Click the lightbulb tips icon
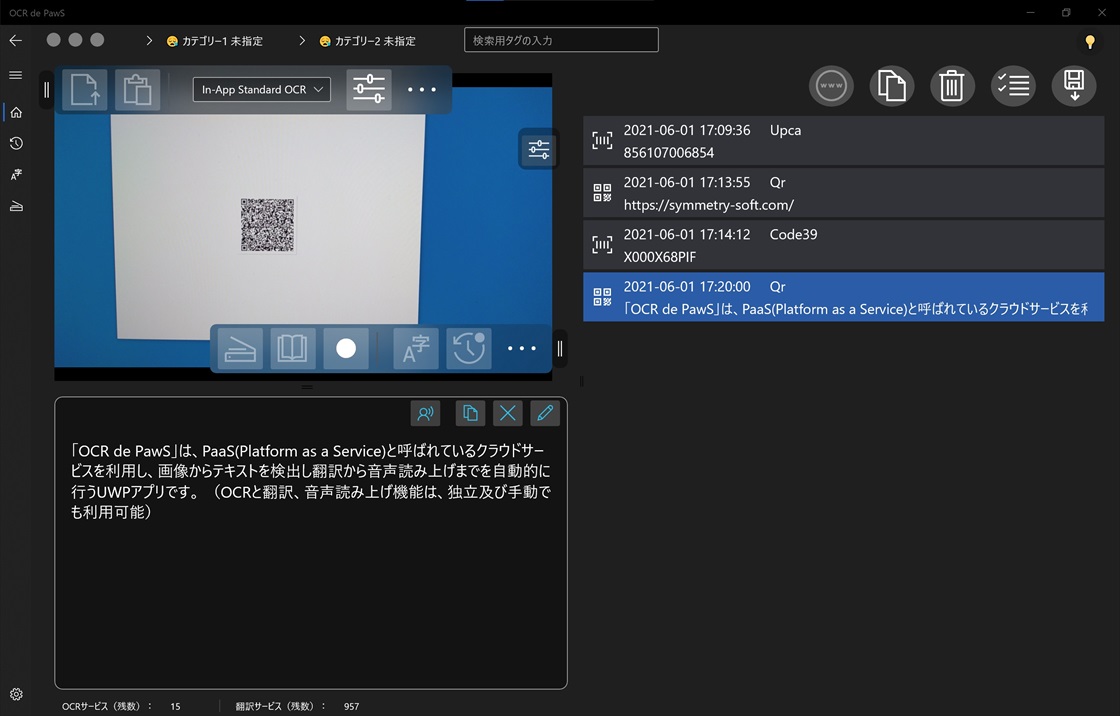This screenshot has height=716, width=1120. pos(1090,41)
